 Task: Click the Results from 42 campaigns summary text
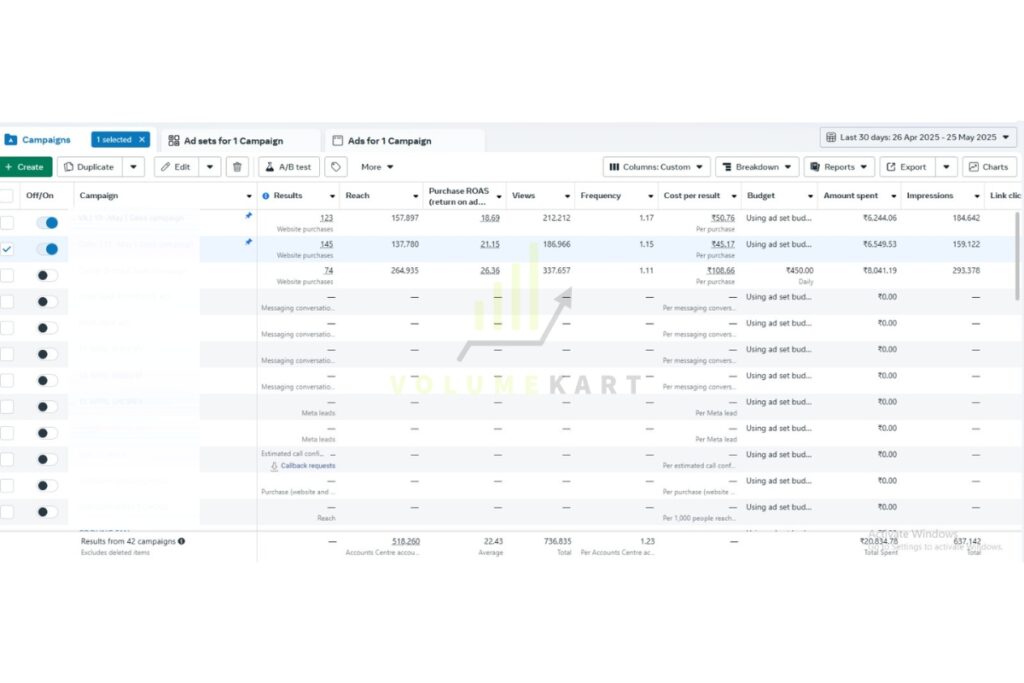pos(128,541)
